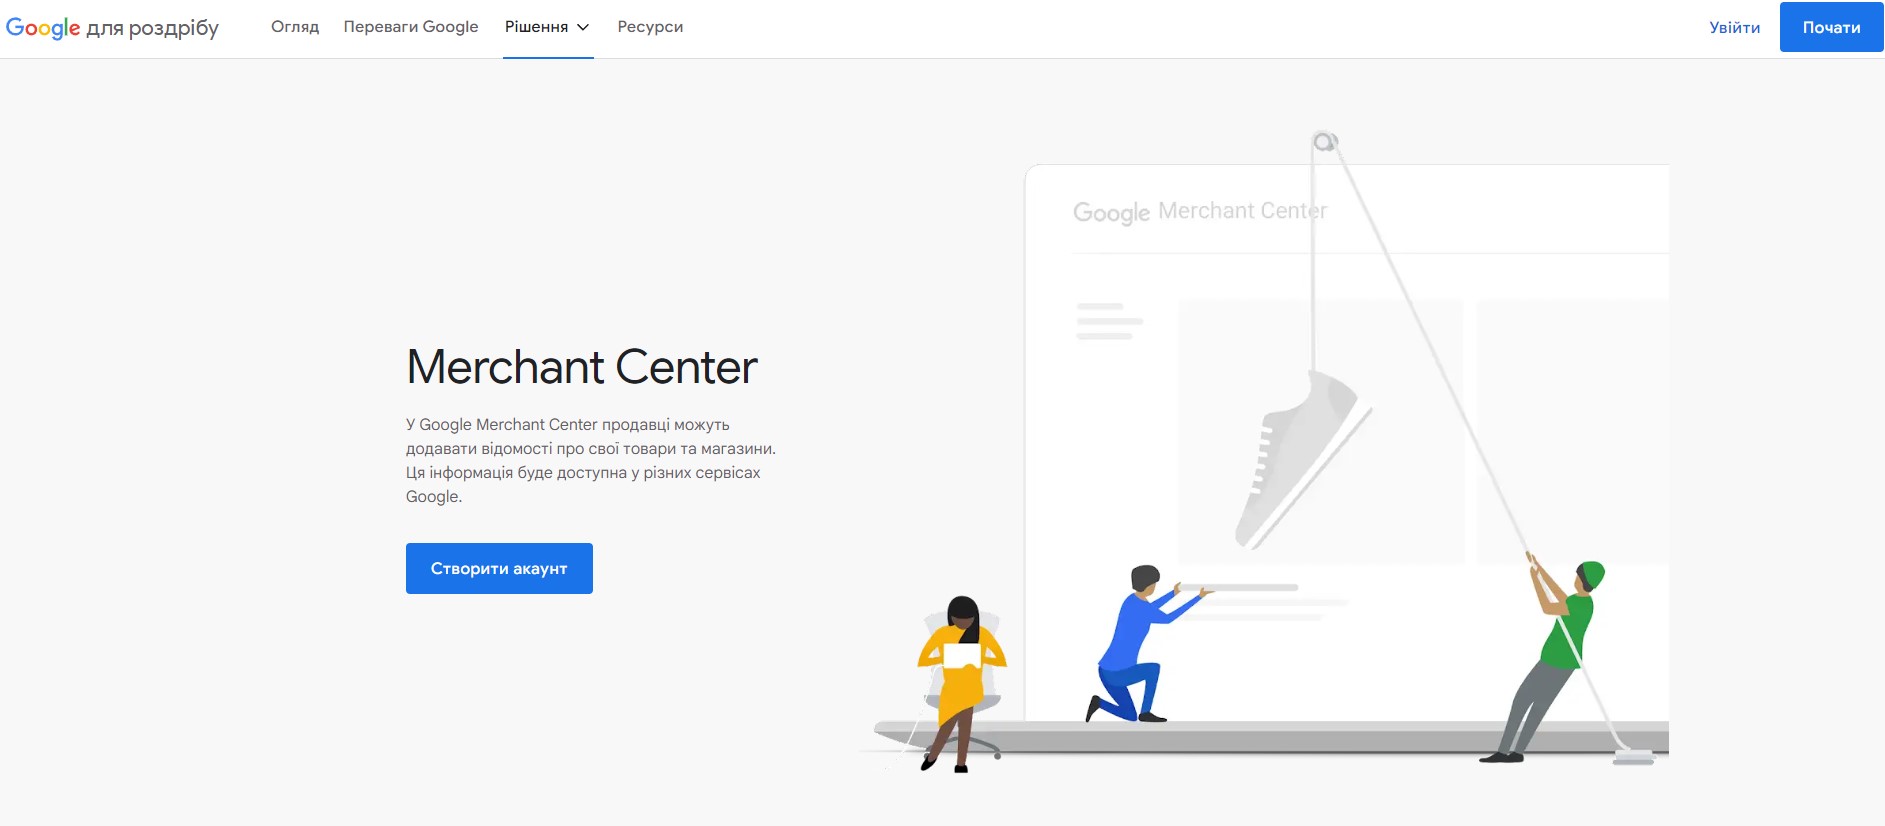This screenshot has height=826, width=1885.
Task: Click the chevron arrow next to Рішення
Action: point(583,28)
